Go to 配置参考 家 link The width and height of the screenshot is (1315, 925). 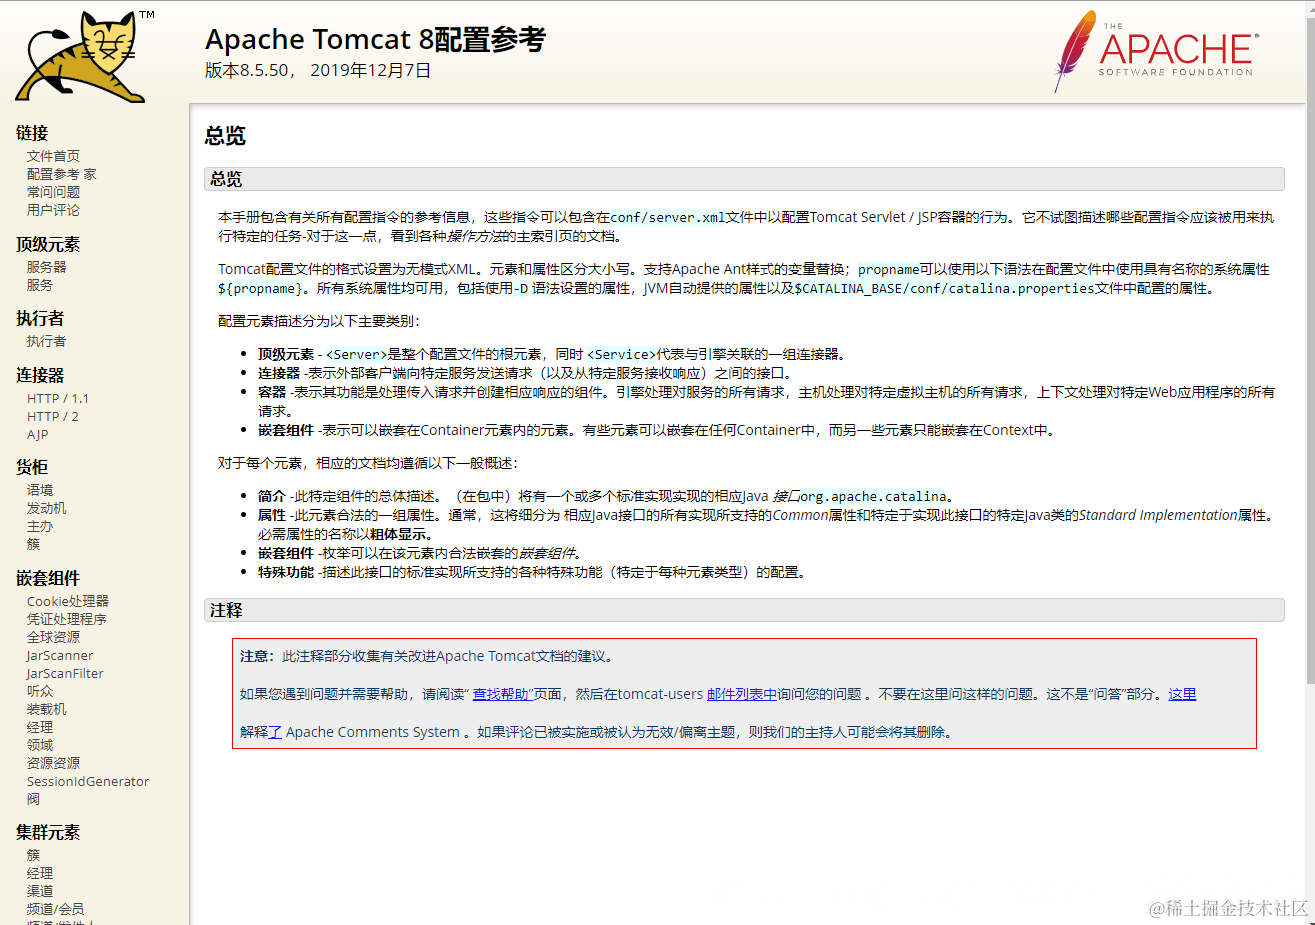tap(62, 174)
